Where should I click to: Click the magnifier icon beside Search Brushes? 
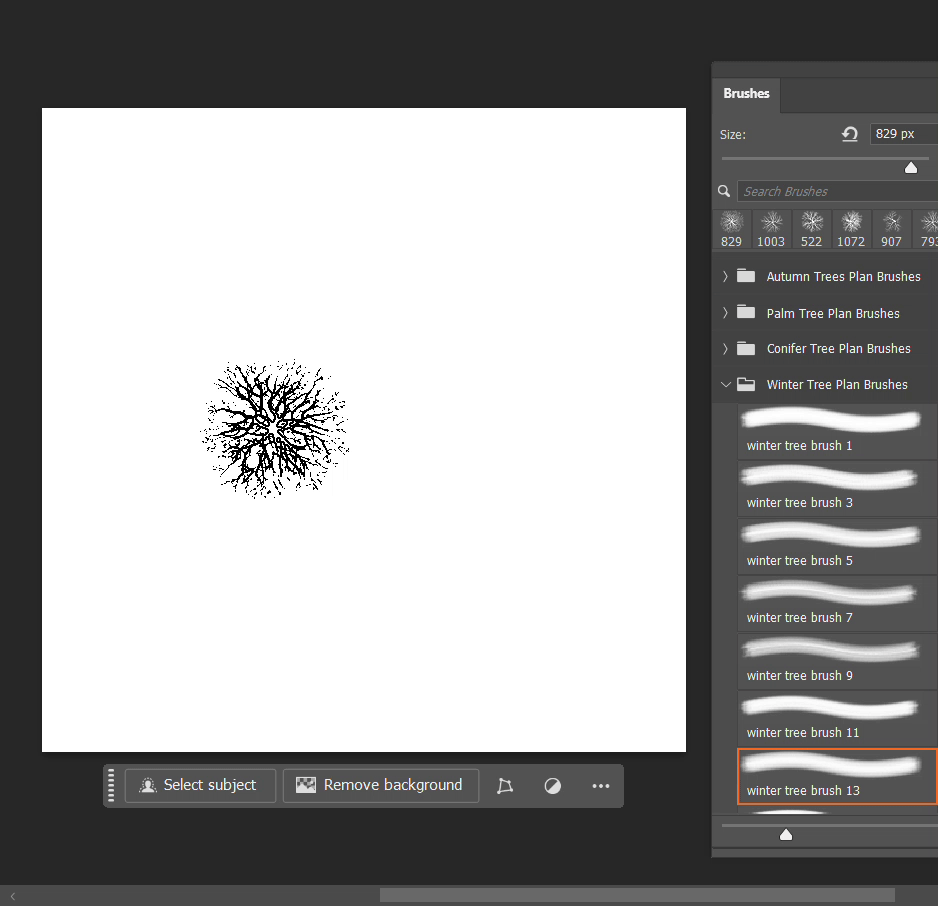(724, 191)
